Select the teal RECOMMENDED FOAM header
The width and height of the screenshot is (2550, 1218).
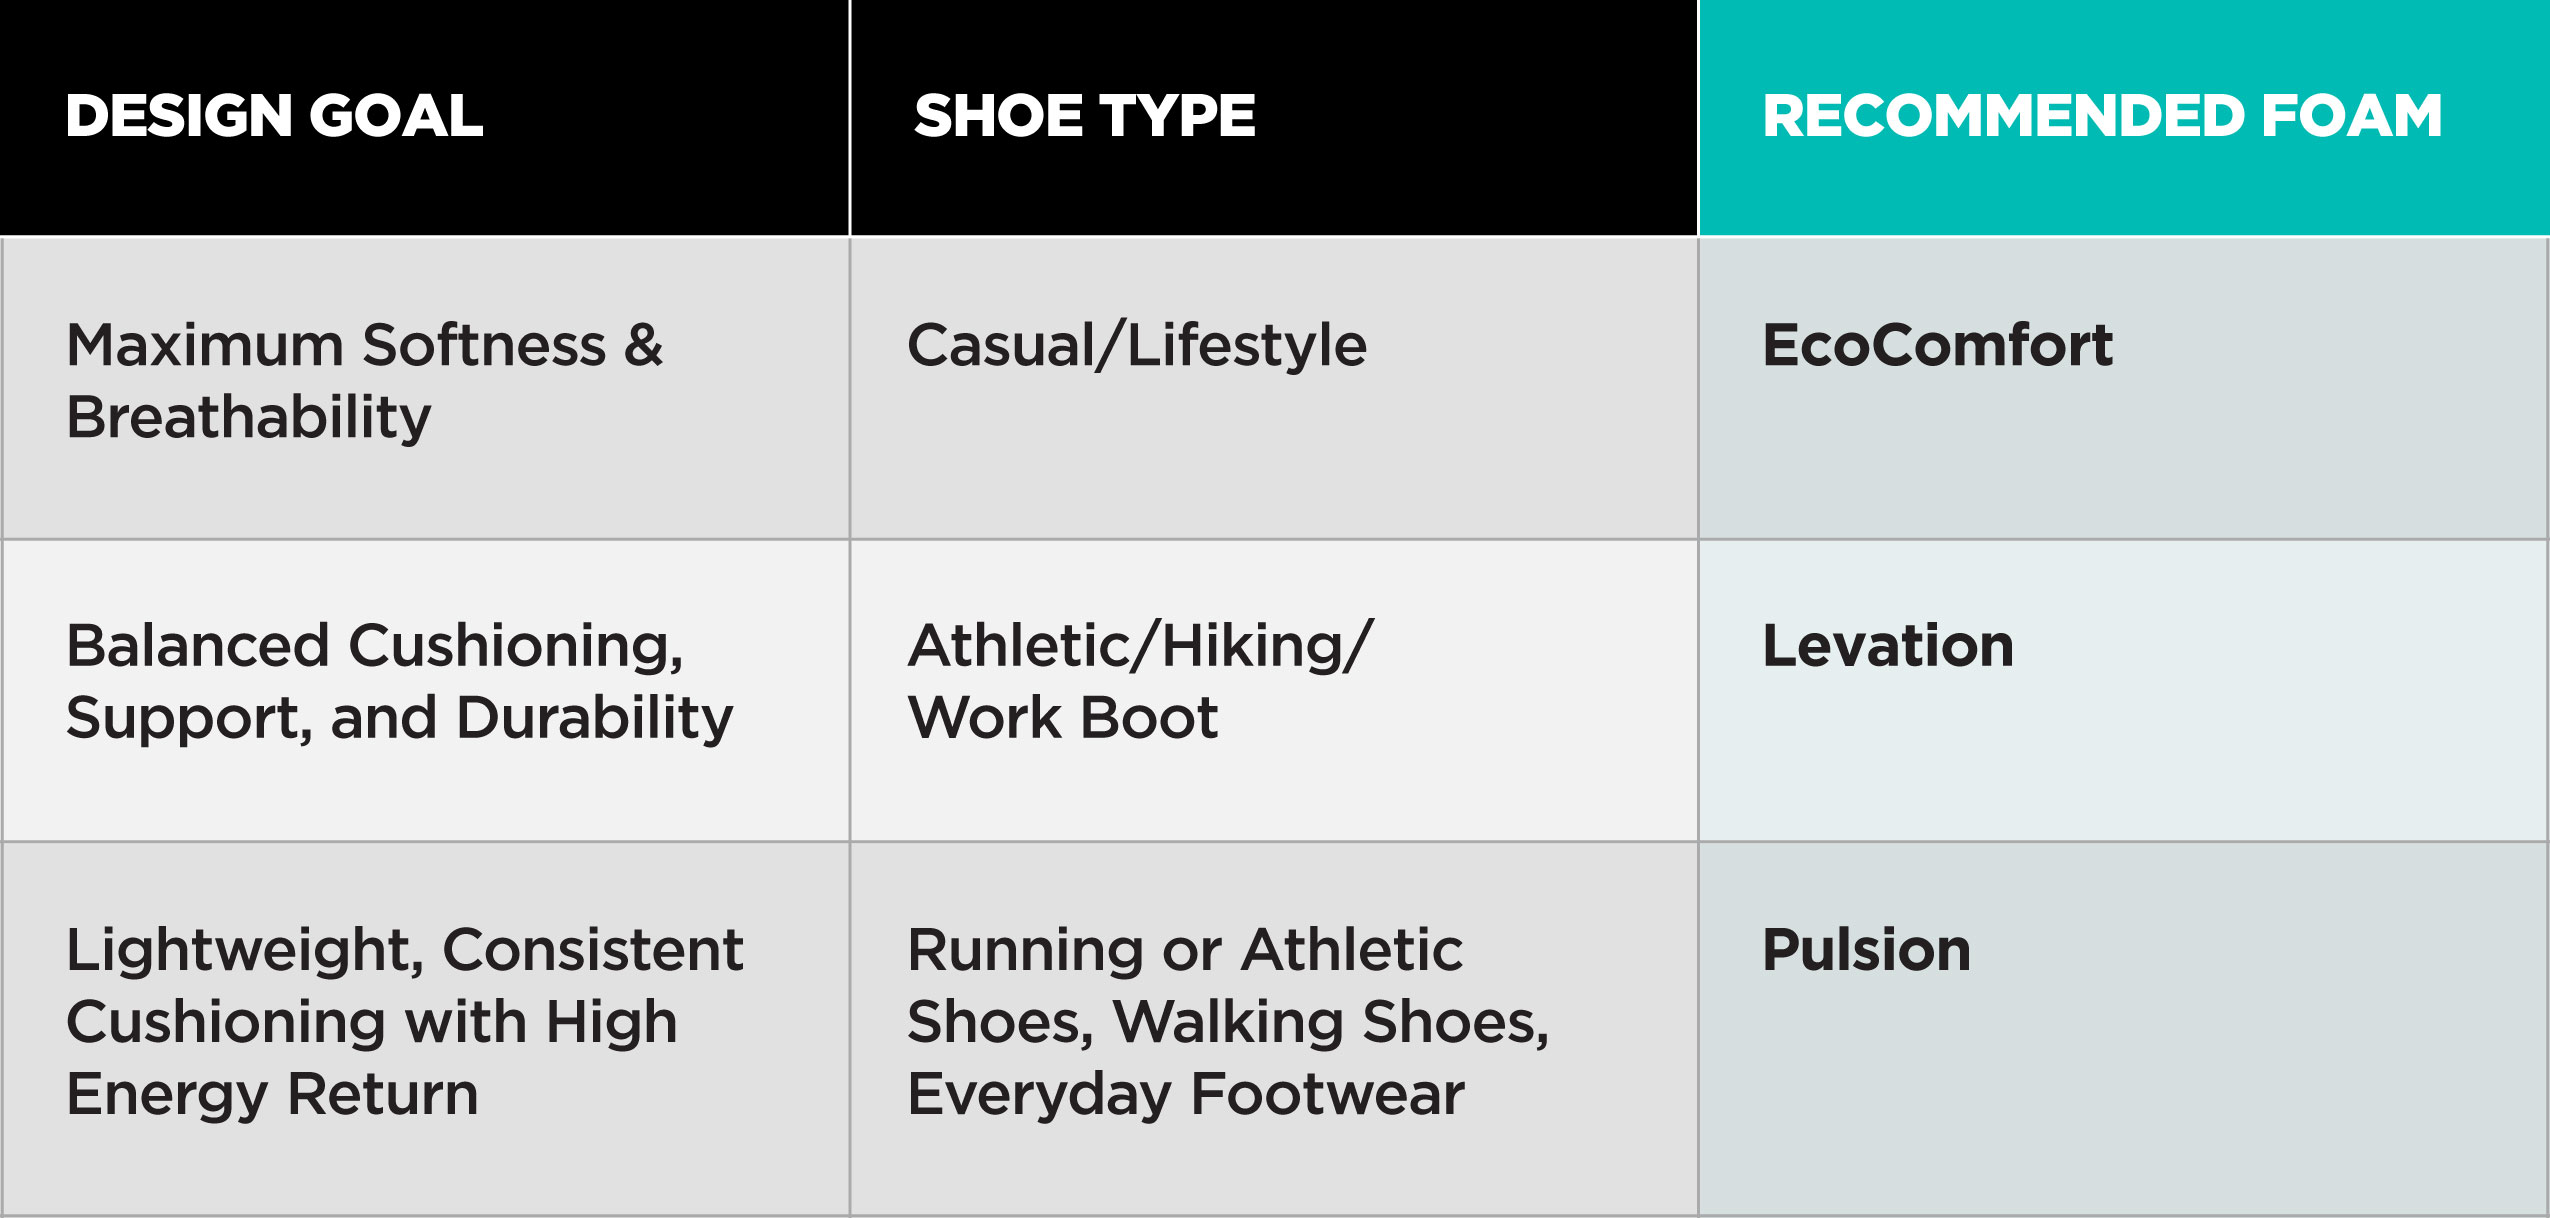point(2102,116)
